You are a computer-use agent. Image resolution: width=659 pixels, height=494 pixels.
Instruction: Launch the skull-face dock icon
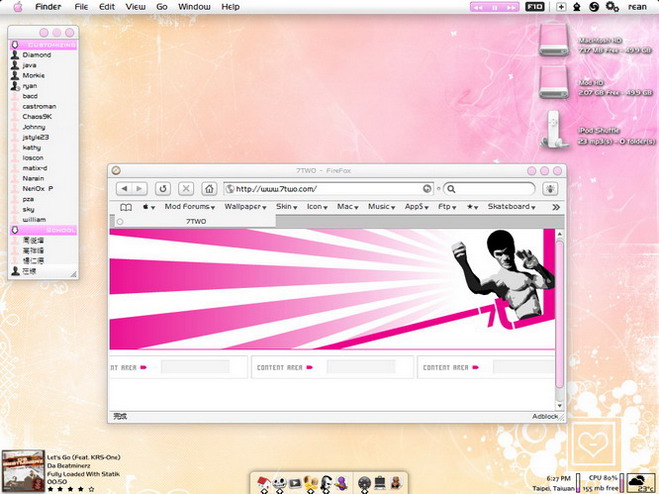(279, 483)
